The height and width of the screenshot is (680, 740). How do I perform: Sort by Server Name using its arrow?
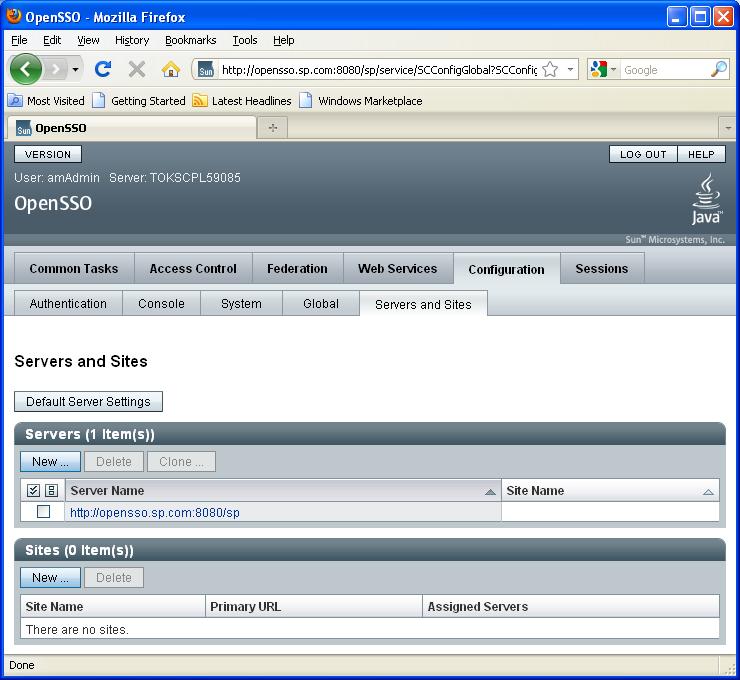(490, 492)
